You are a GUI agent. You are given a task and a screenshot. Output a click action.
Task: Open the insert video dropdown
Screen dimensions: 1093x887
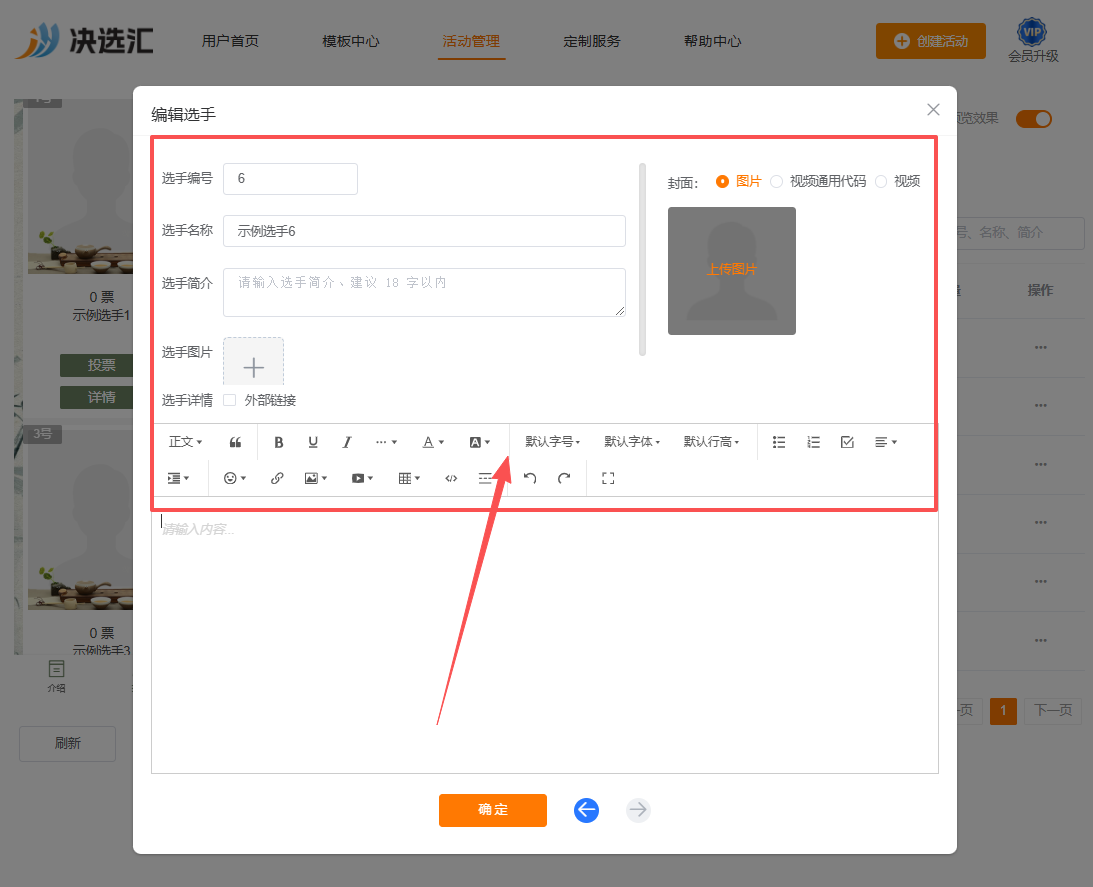click(362, 478)
